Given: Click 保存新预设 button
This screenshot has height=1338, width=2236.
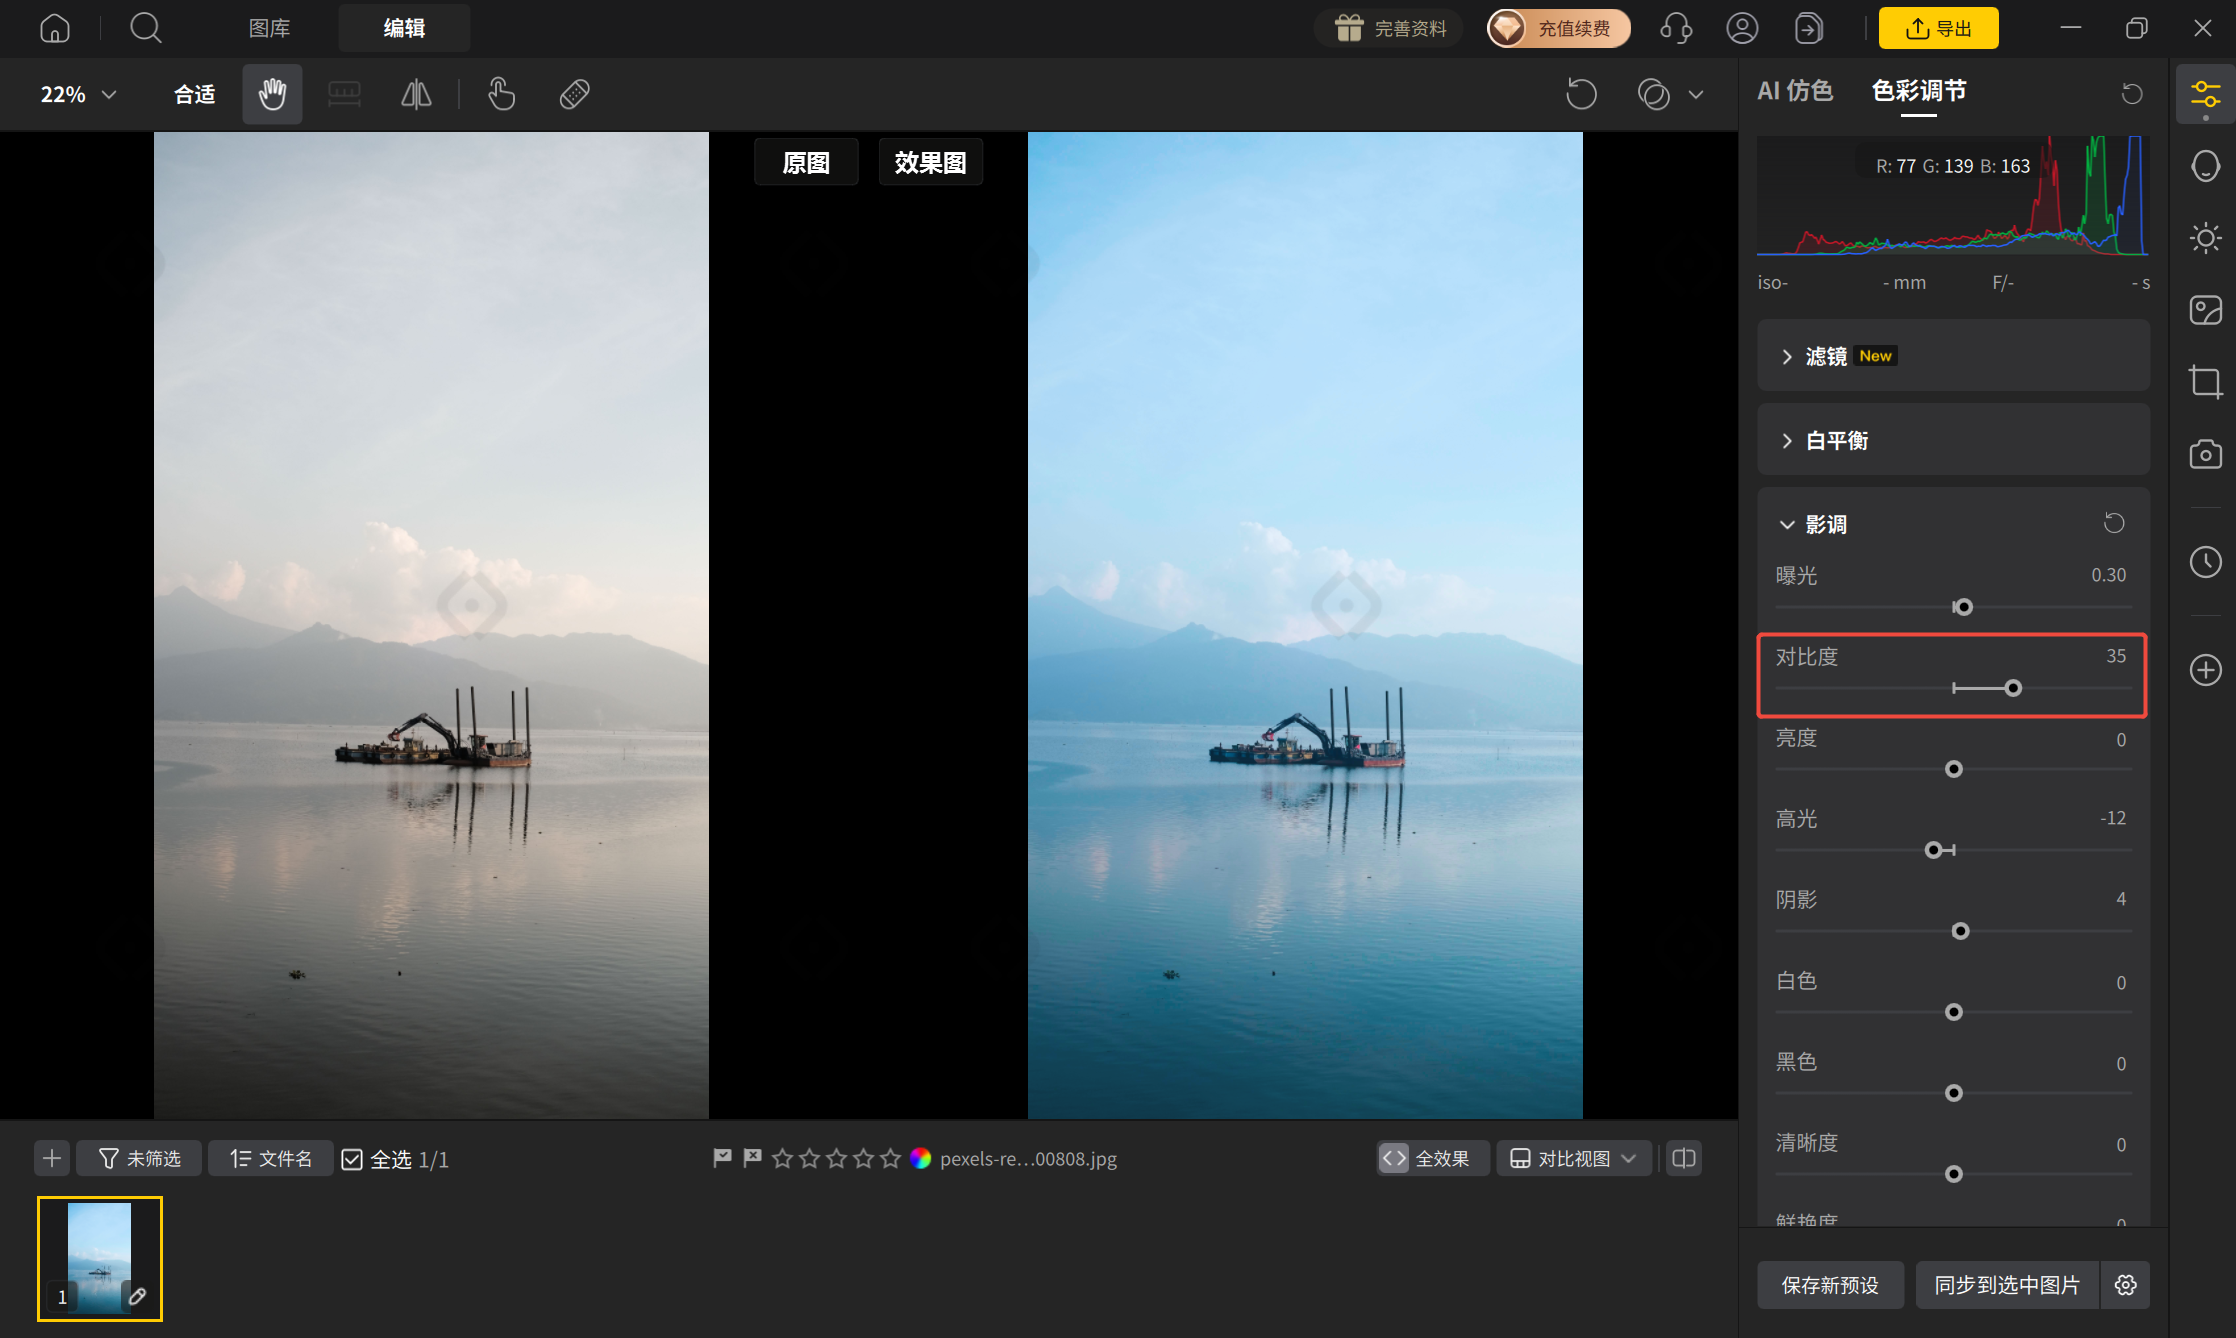Looking at the screenshot, I should pos(1830,1285).
